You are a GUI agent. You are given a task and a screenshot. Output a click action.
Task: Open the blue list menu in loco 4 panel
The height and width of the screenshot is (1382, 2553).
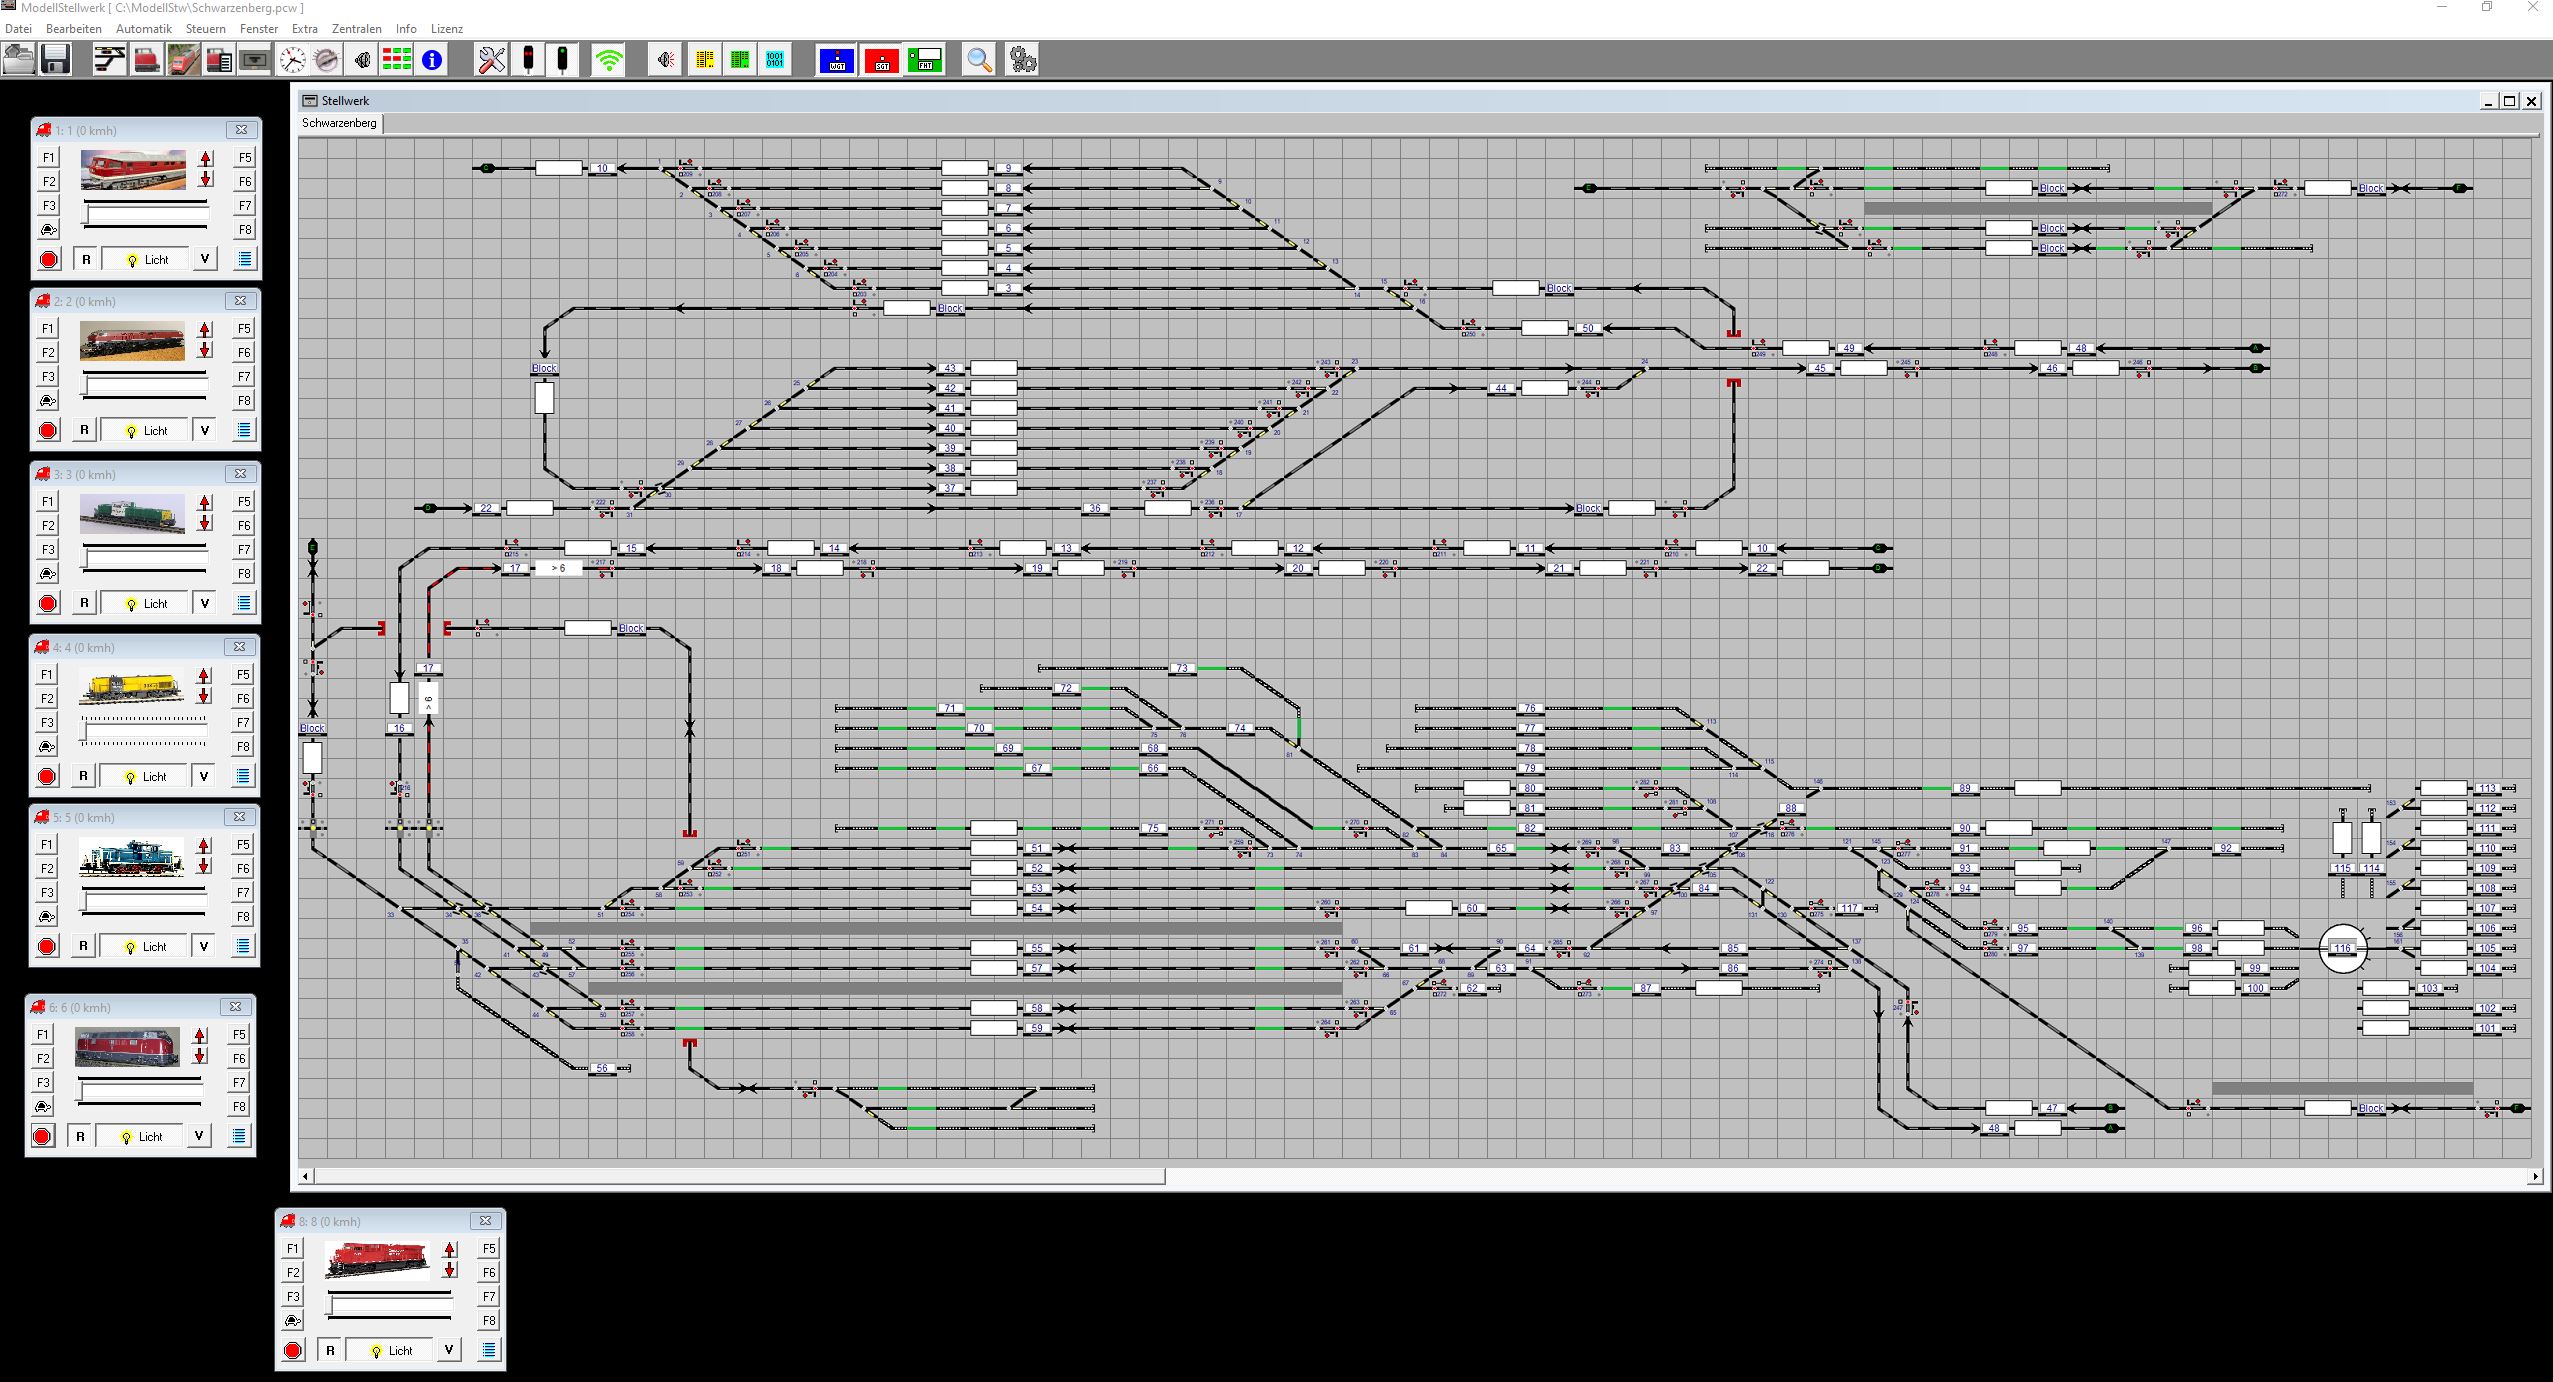243,776
